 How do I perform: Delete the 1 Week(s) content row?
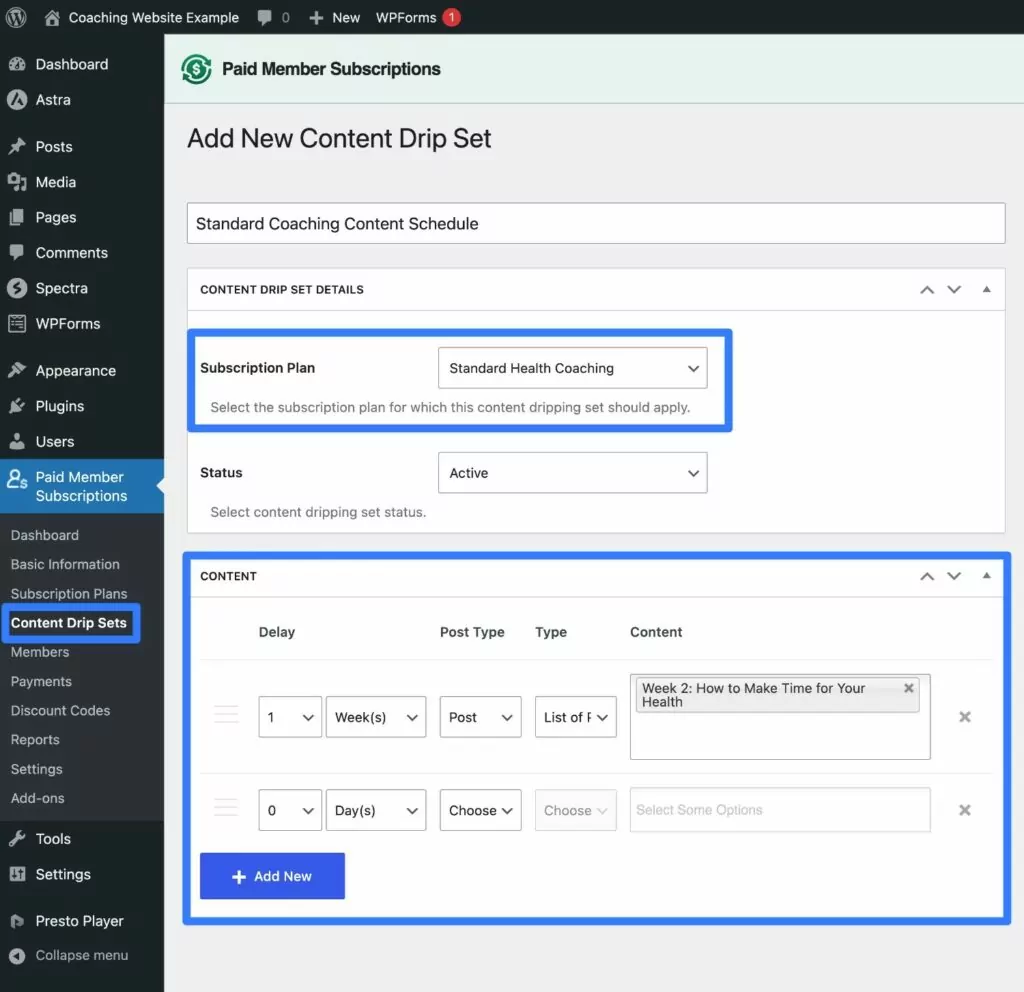tap(965, 717)
